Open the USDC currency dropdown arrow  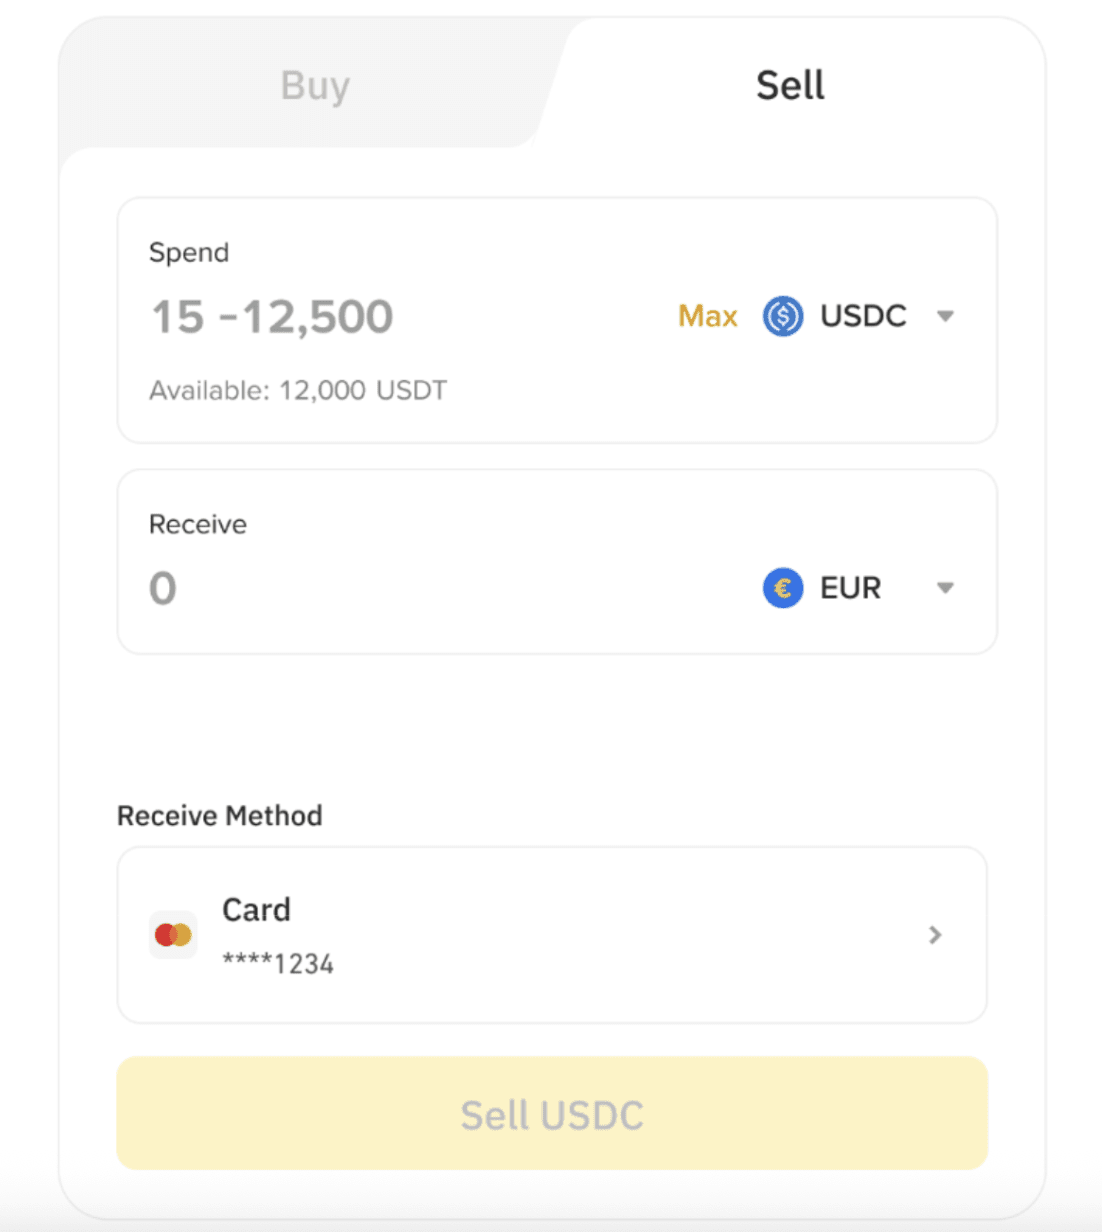point(945,316)
